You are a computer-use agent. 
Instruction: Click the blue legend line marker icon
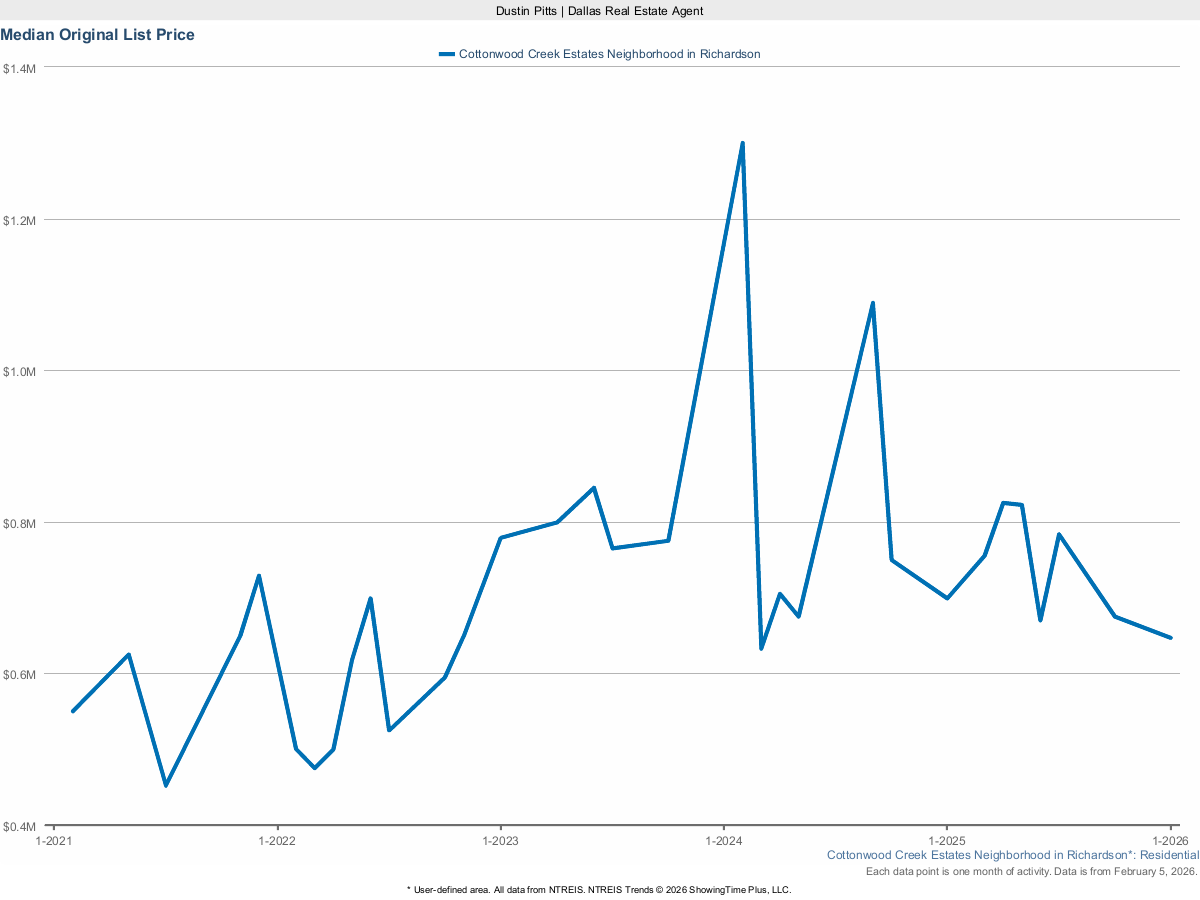[x=447, y=54]
